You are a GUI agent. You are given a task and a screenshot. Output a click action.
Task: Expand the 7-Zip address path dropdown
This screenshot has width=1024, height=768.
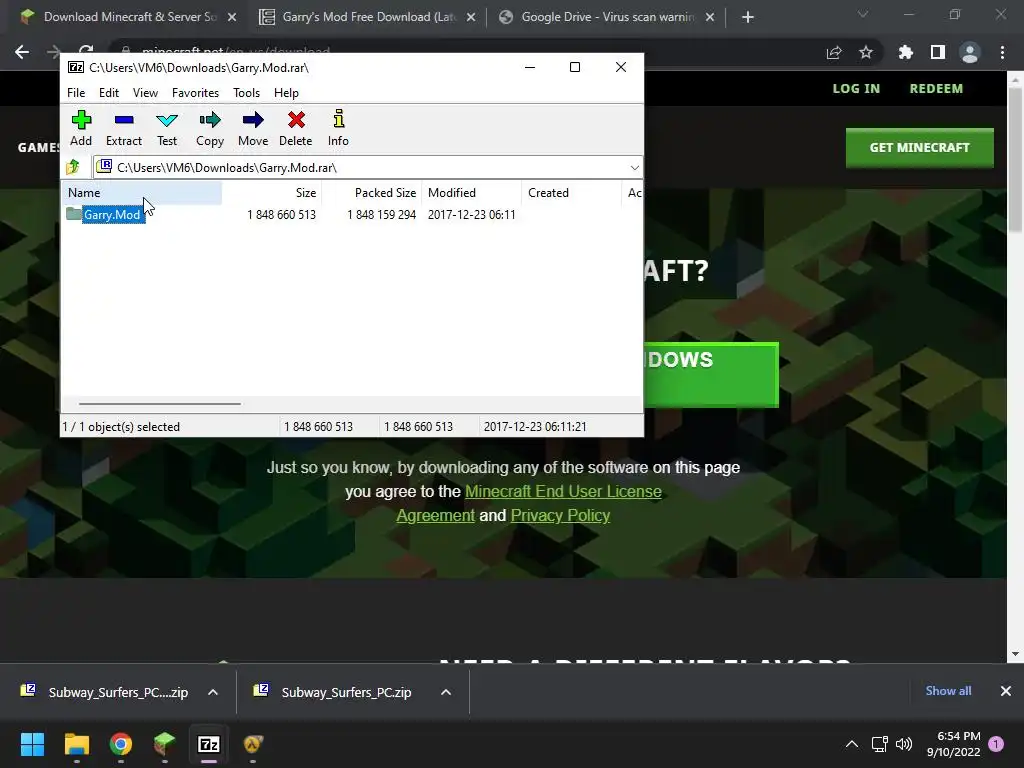pos(634,168)
